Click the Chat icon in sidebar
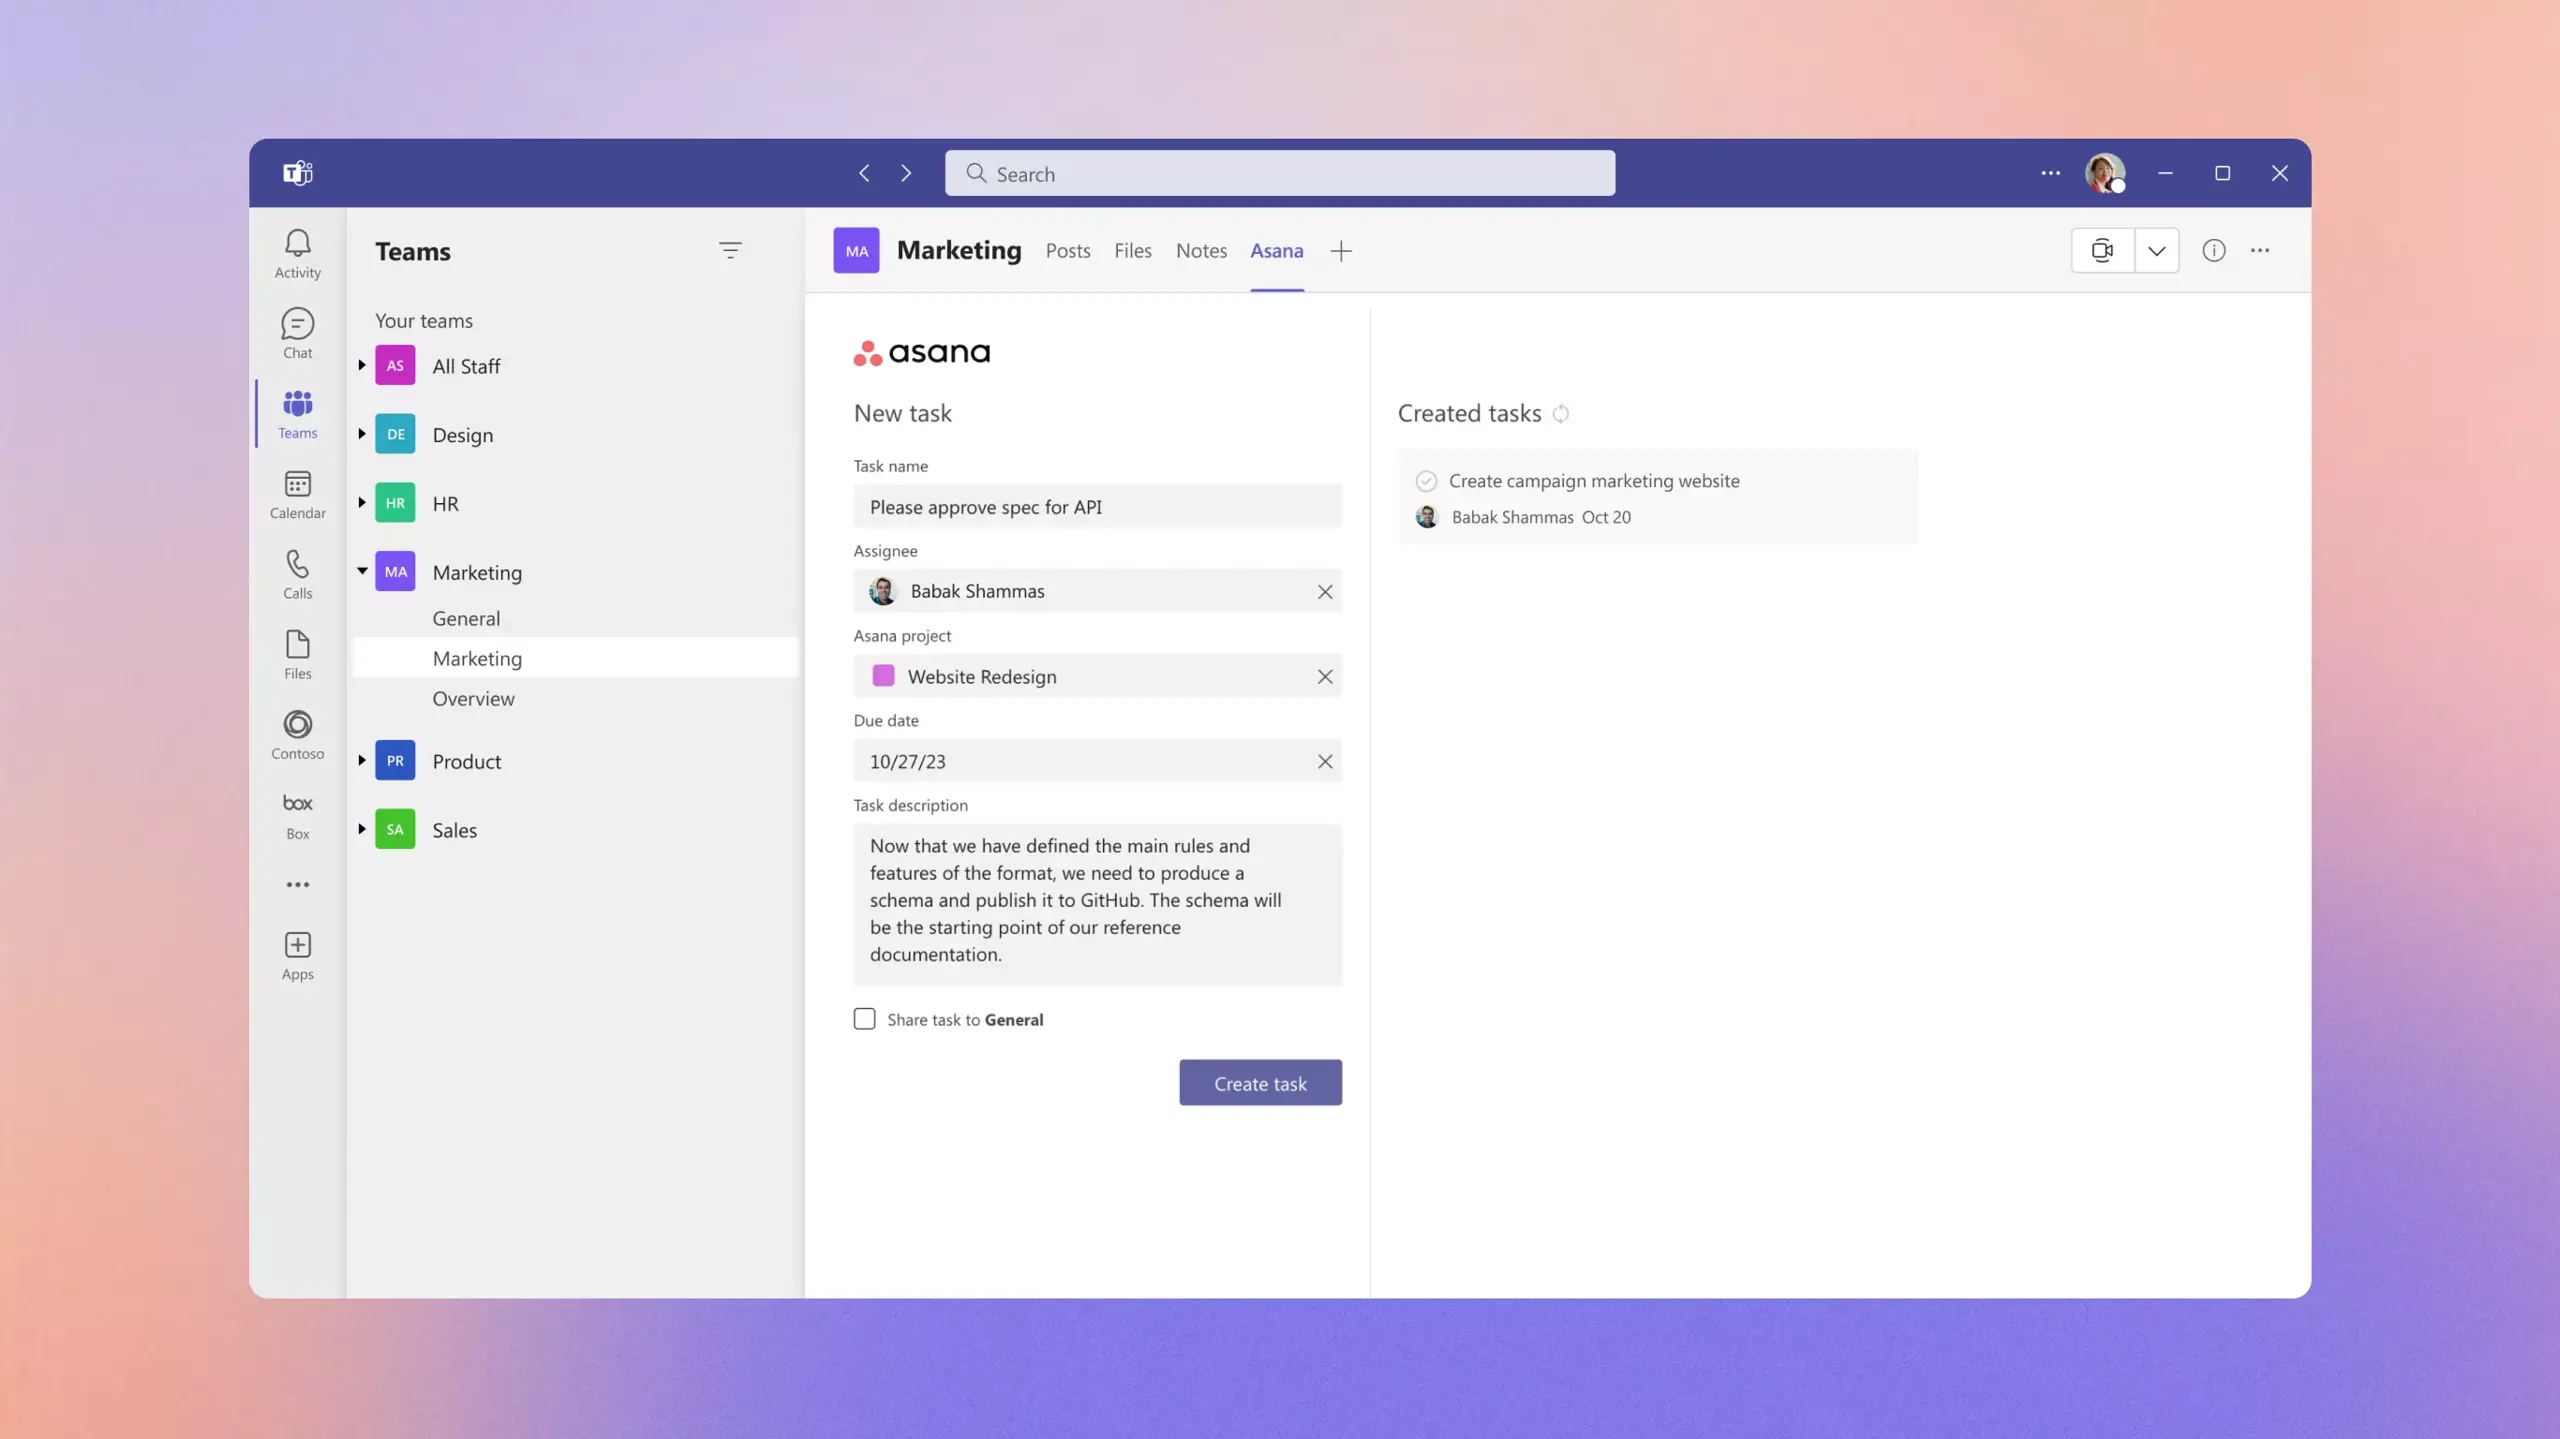2560x1439 pixels. pyautogui.click(x=295, y=332)
